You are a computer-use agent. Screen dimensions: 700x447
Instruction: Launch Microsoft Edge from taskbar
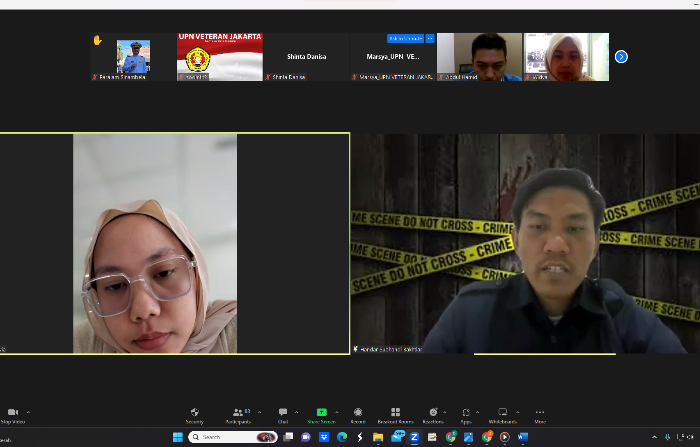pos(342,437)
